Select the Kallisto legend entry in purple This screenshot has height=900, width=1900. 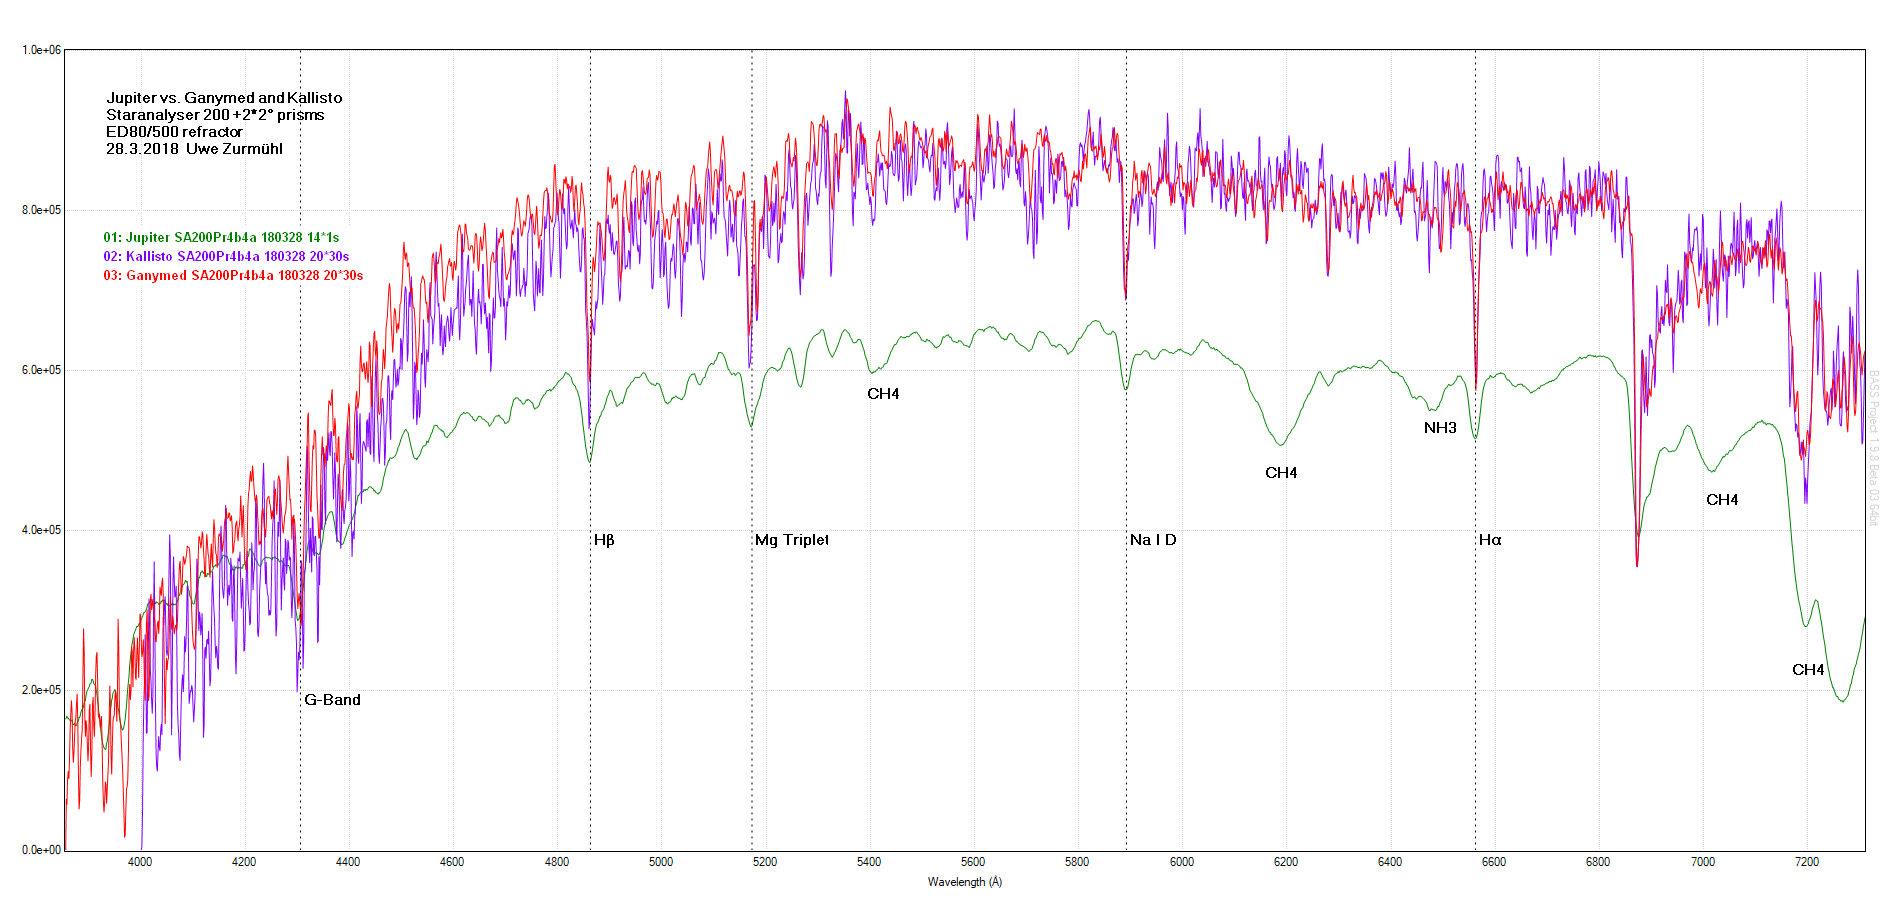(226, 257)
